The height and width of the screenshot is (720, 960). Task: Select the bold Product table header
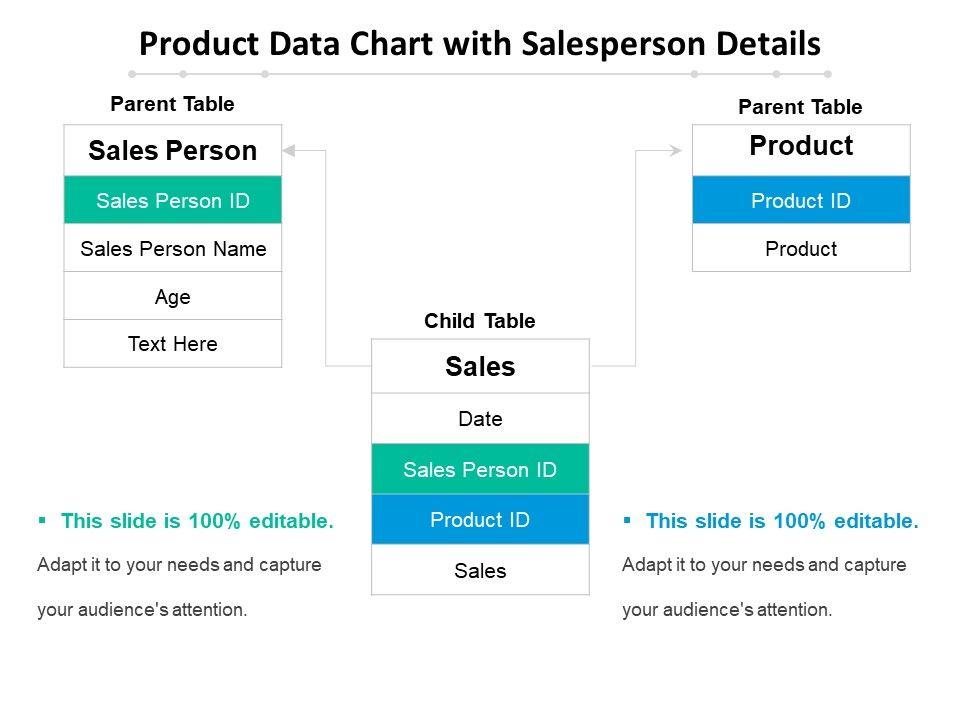pyautogui.click(x=801, y=146)
